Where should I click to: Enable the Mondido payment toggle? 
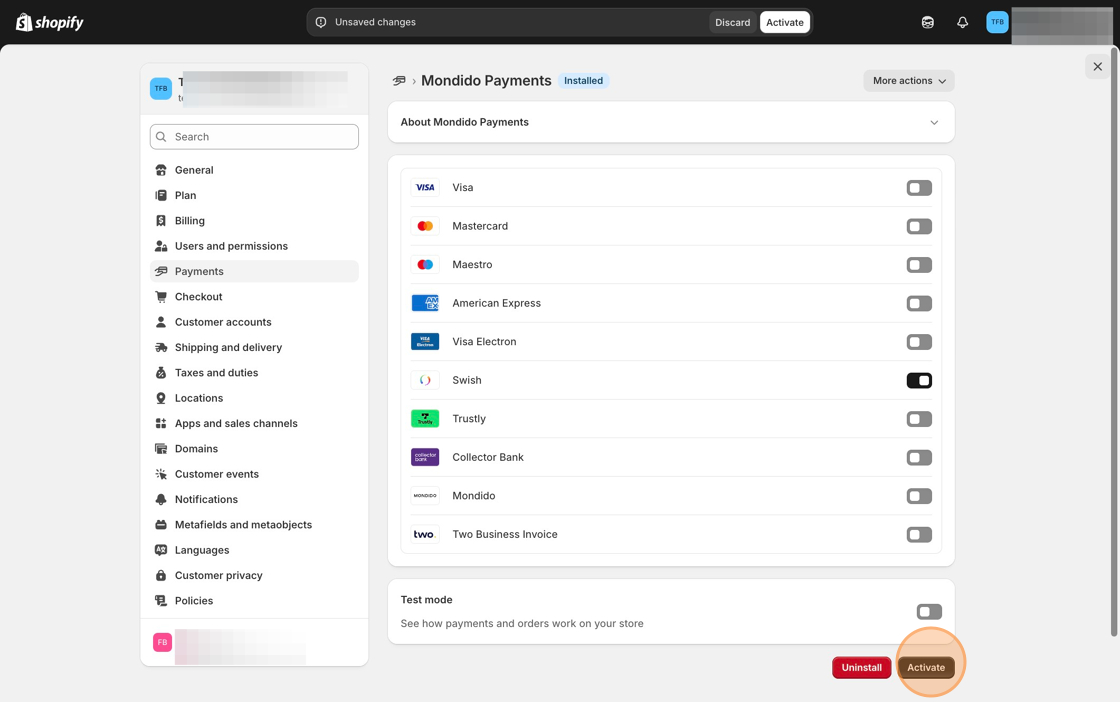click(919, 496)
